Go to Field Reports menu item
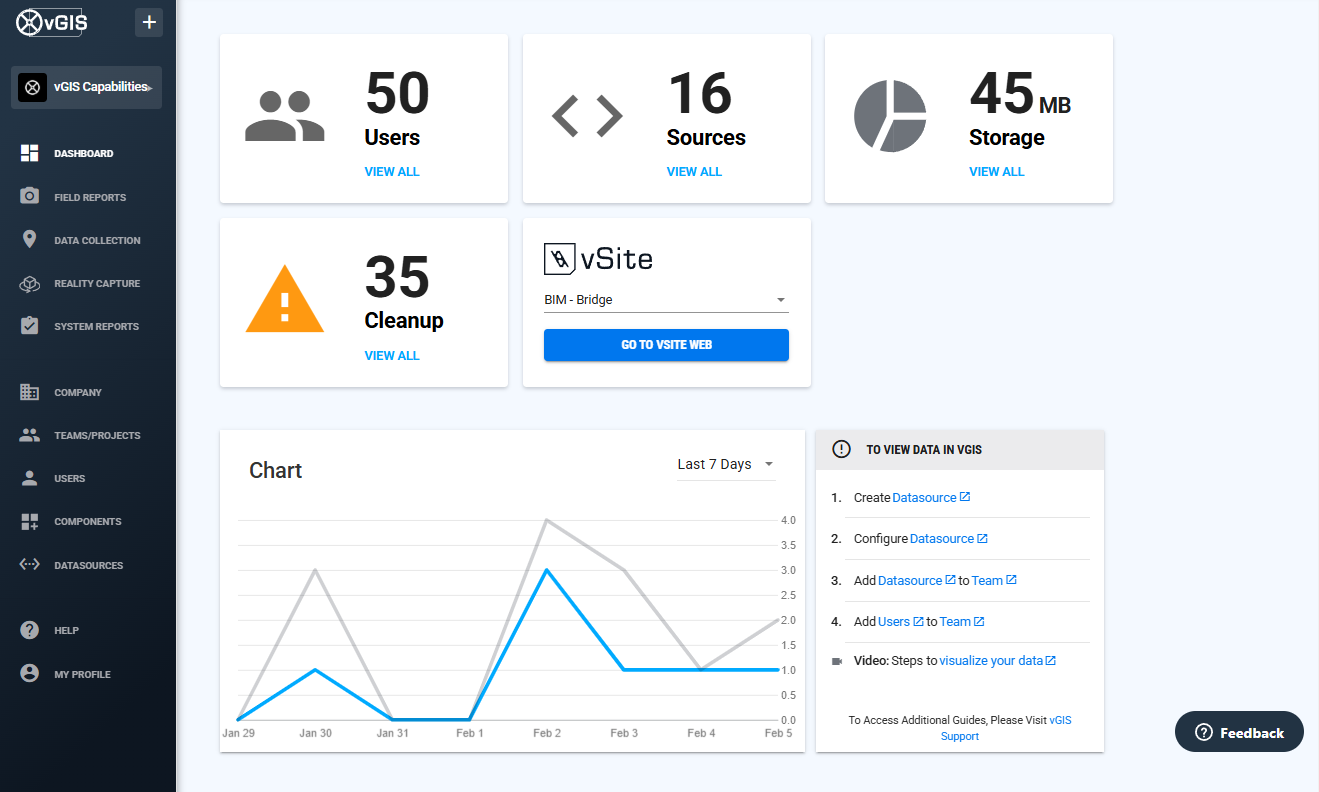The height and width of the screenshot is (792, 1319). point(88,197)
